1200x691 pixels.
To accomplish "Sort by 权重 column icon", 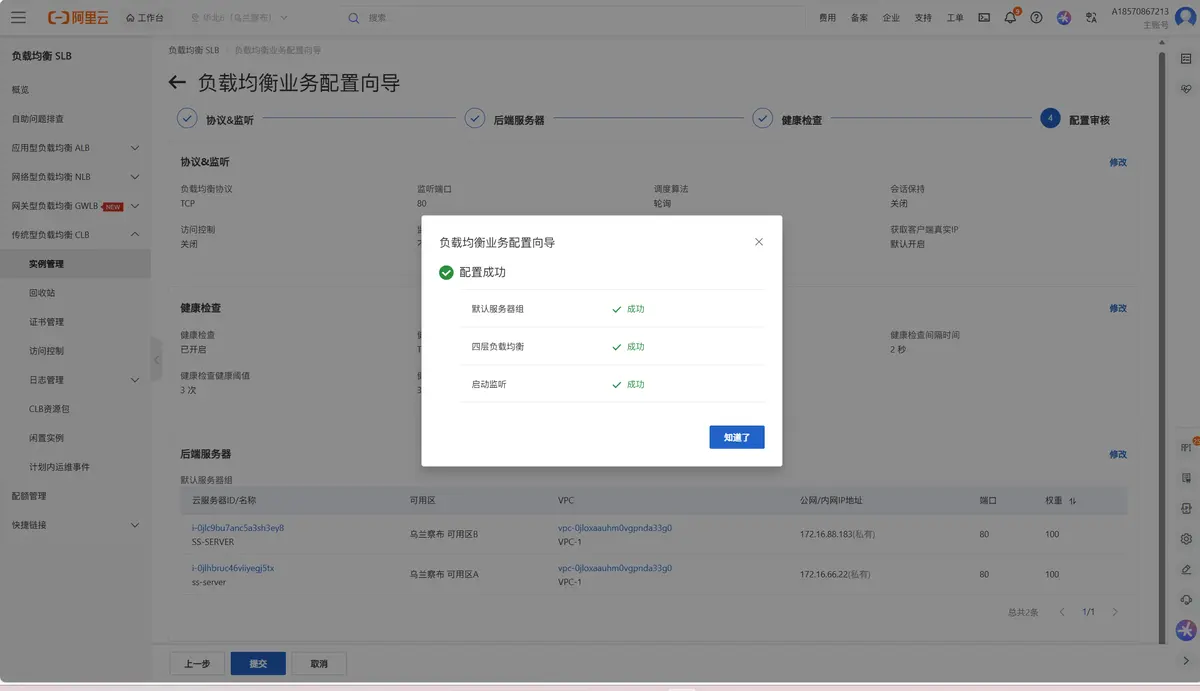I will 1073,500.
